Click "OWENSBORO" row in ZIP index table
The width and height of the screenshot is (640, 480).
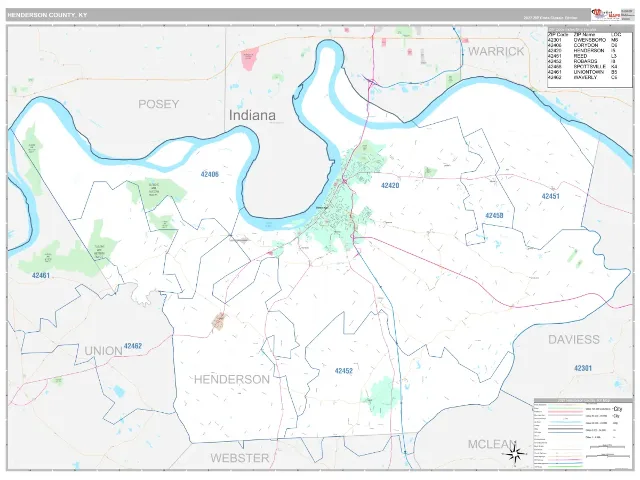tap(583, 40)
